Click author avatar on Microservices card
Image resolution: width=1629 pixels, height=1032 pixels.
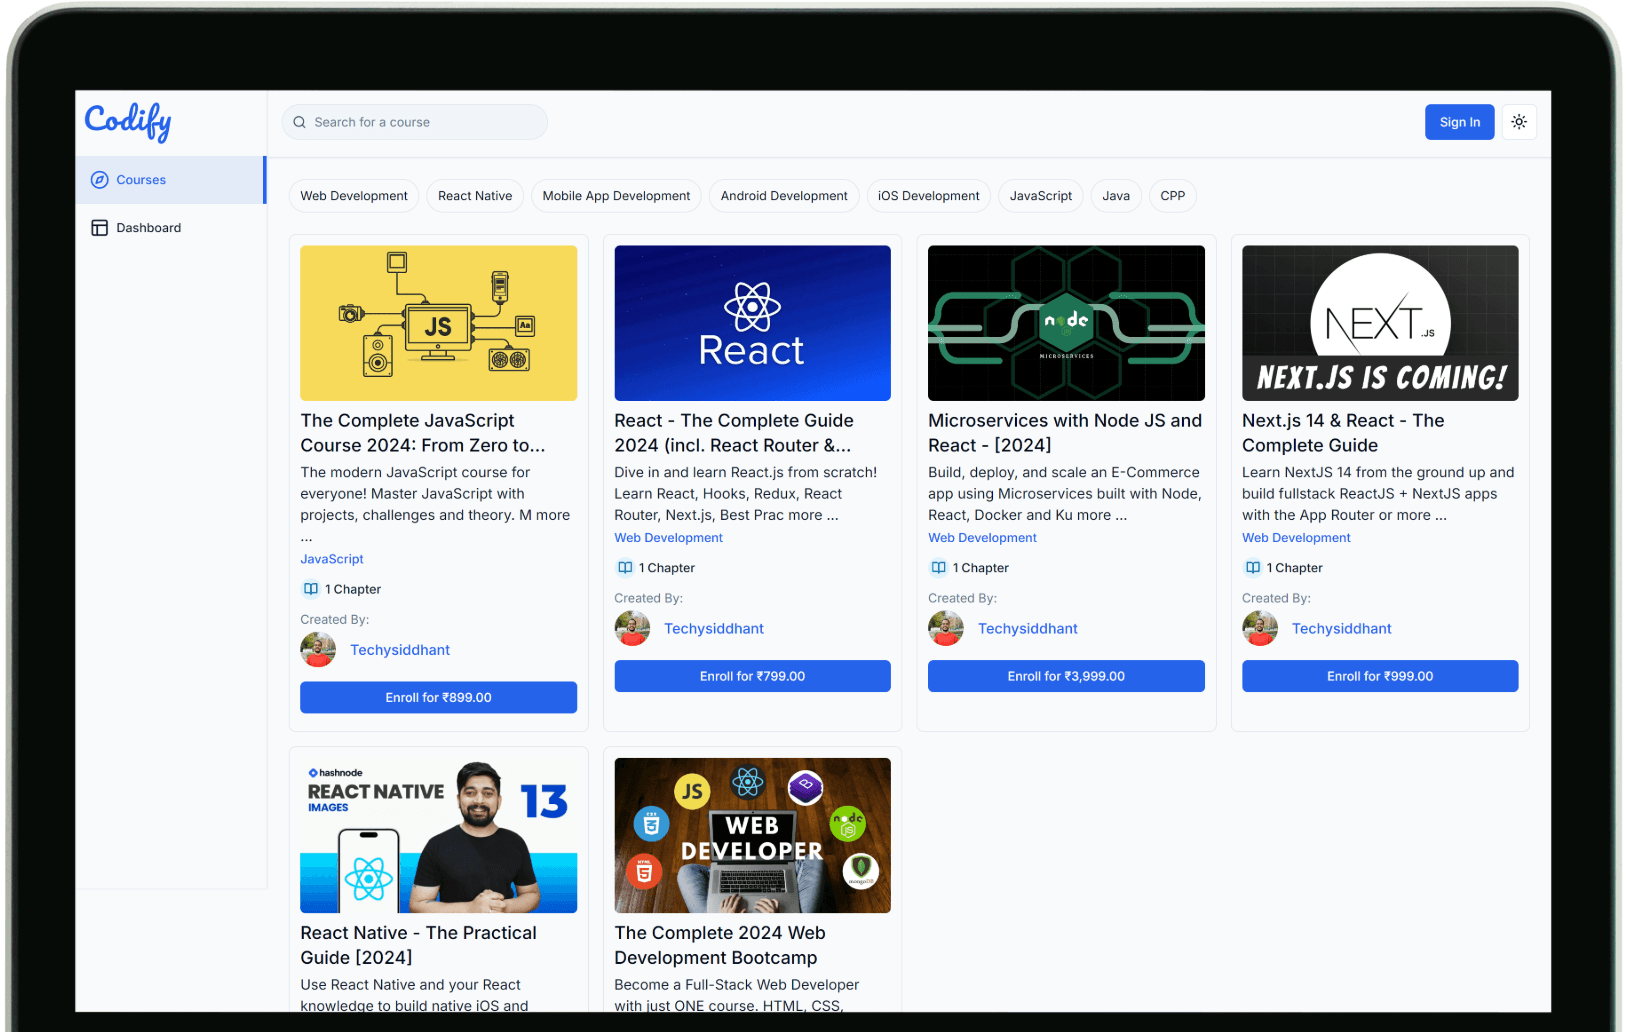coord(946,629)
